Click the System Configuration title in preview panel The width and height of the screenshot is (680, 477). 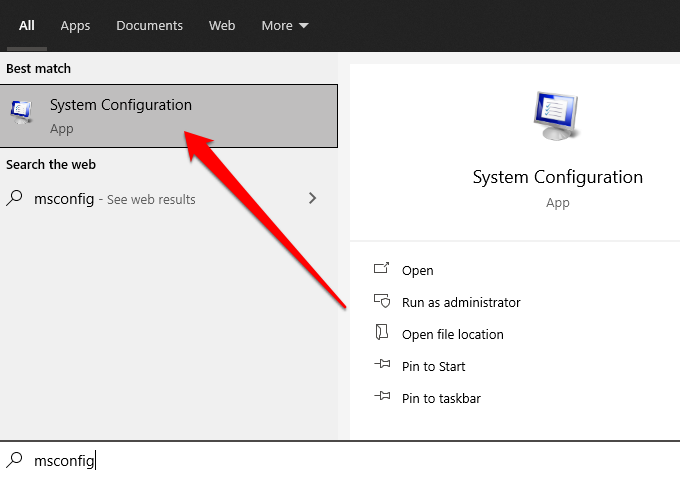(557, 177)
